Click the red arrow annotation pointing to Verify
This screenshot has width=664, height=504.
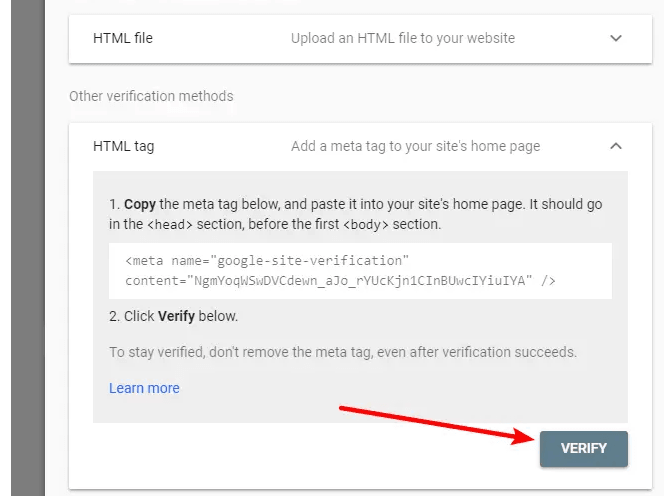point(435,425)
